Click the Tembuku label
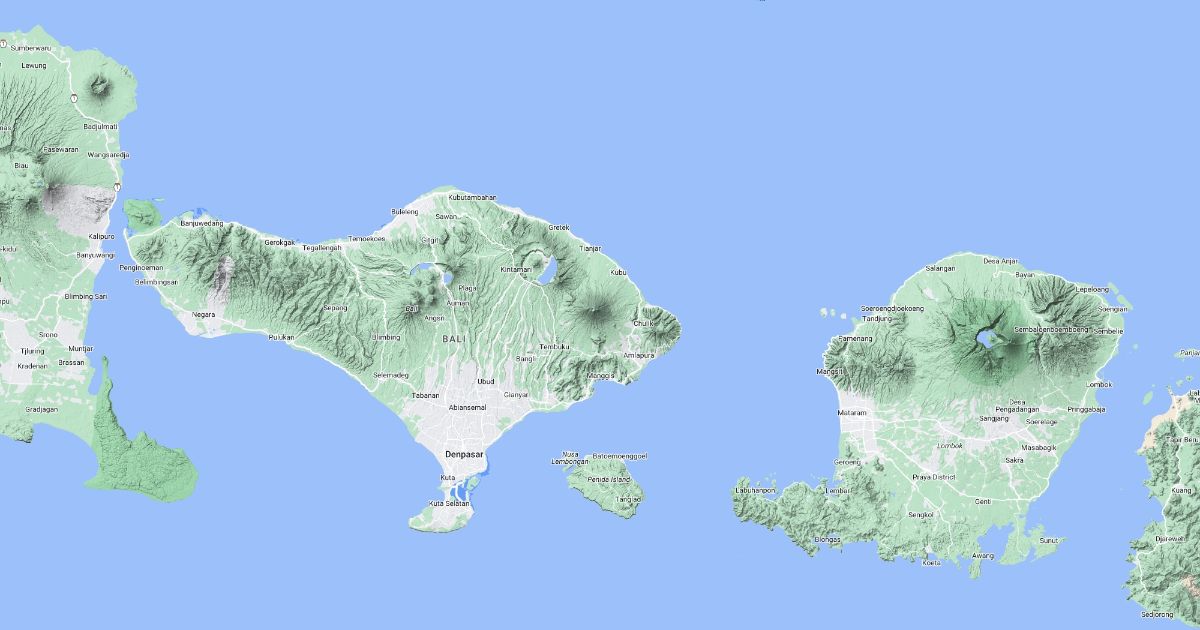 pos(554,346)
